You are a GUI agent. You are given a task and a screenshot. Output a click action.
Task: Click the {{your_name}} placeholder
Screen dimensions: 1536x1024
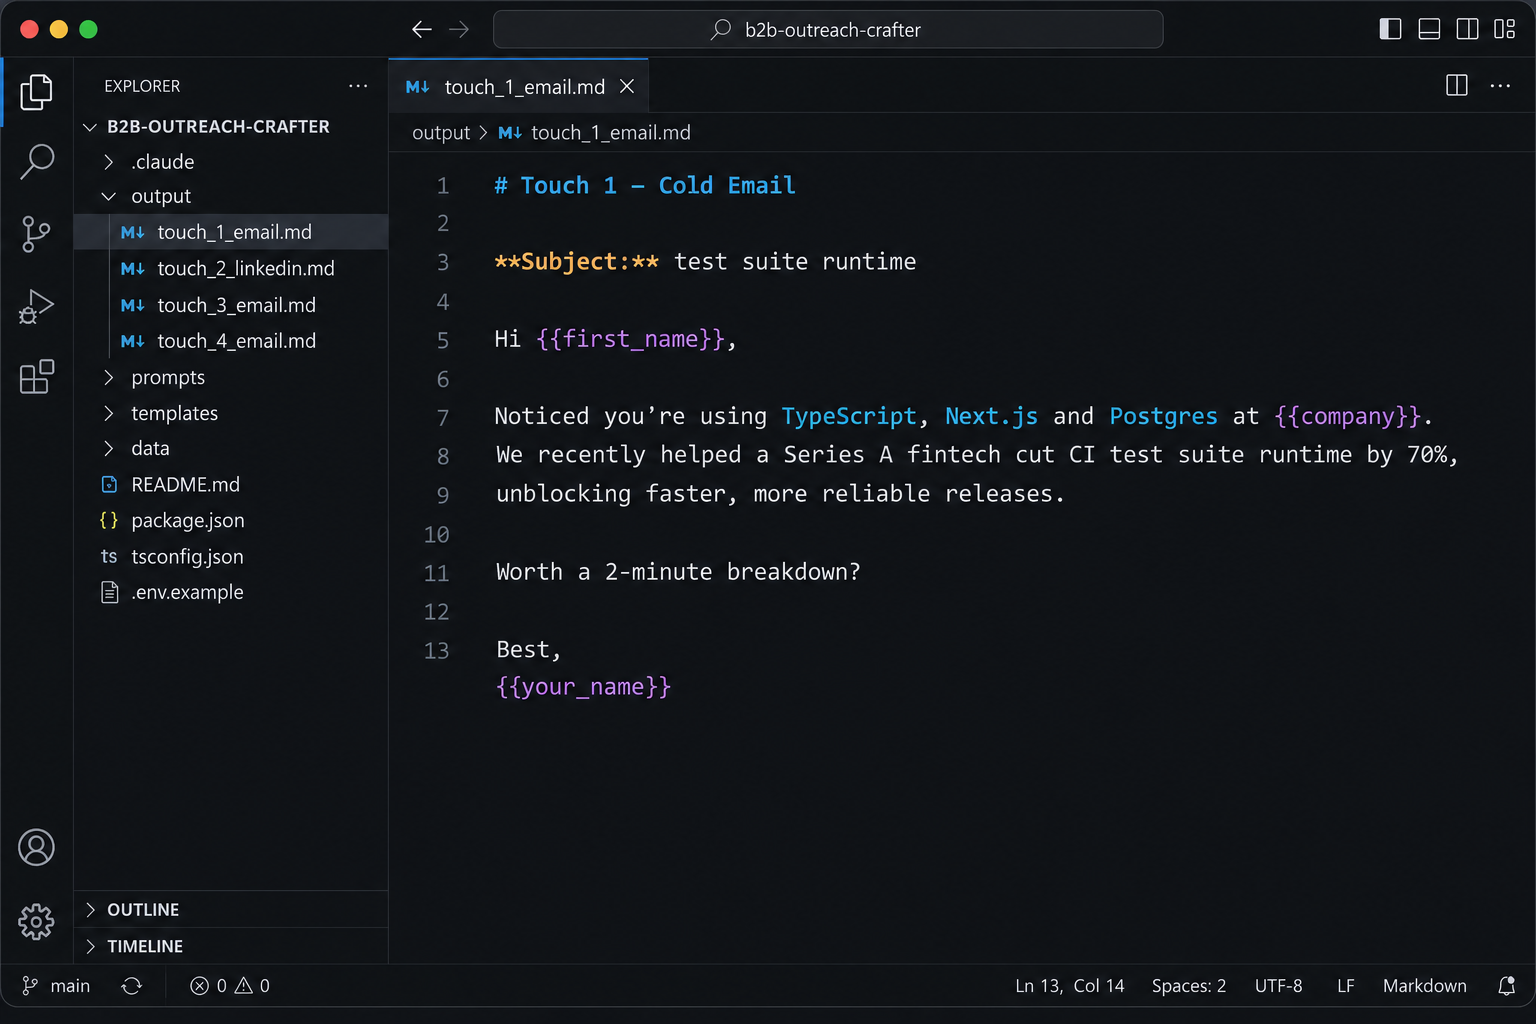(584, 687)
